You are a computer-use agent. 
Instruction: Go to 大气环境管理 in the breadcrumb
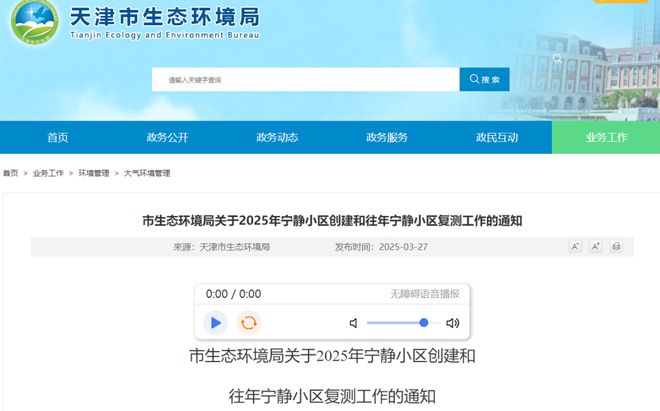point(147,173)
